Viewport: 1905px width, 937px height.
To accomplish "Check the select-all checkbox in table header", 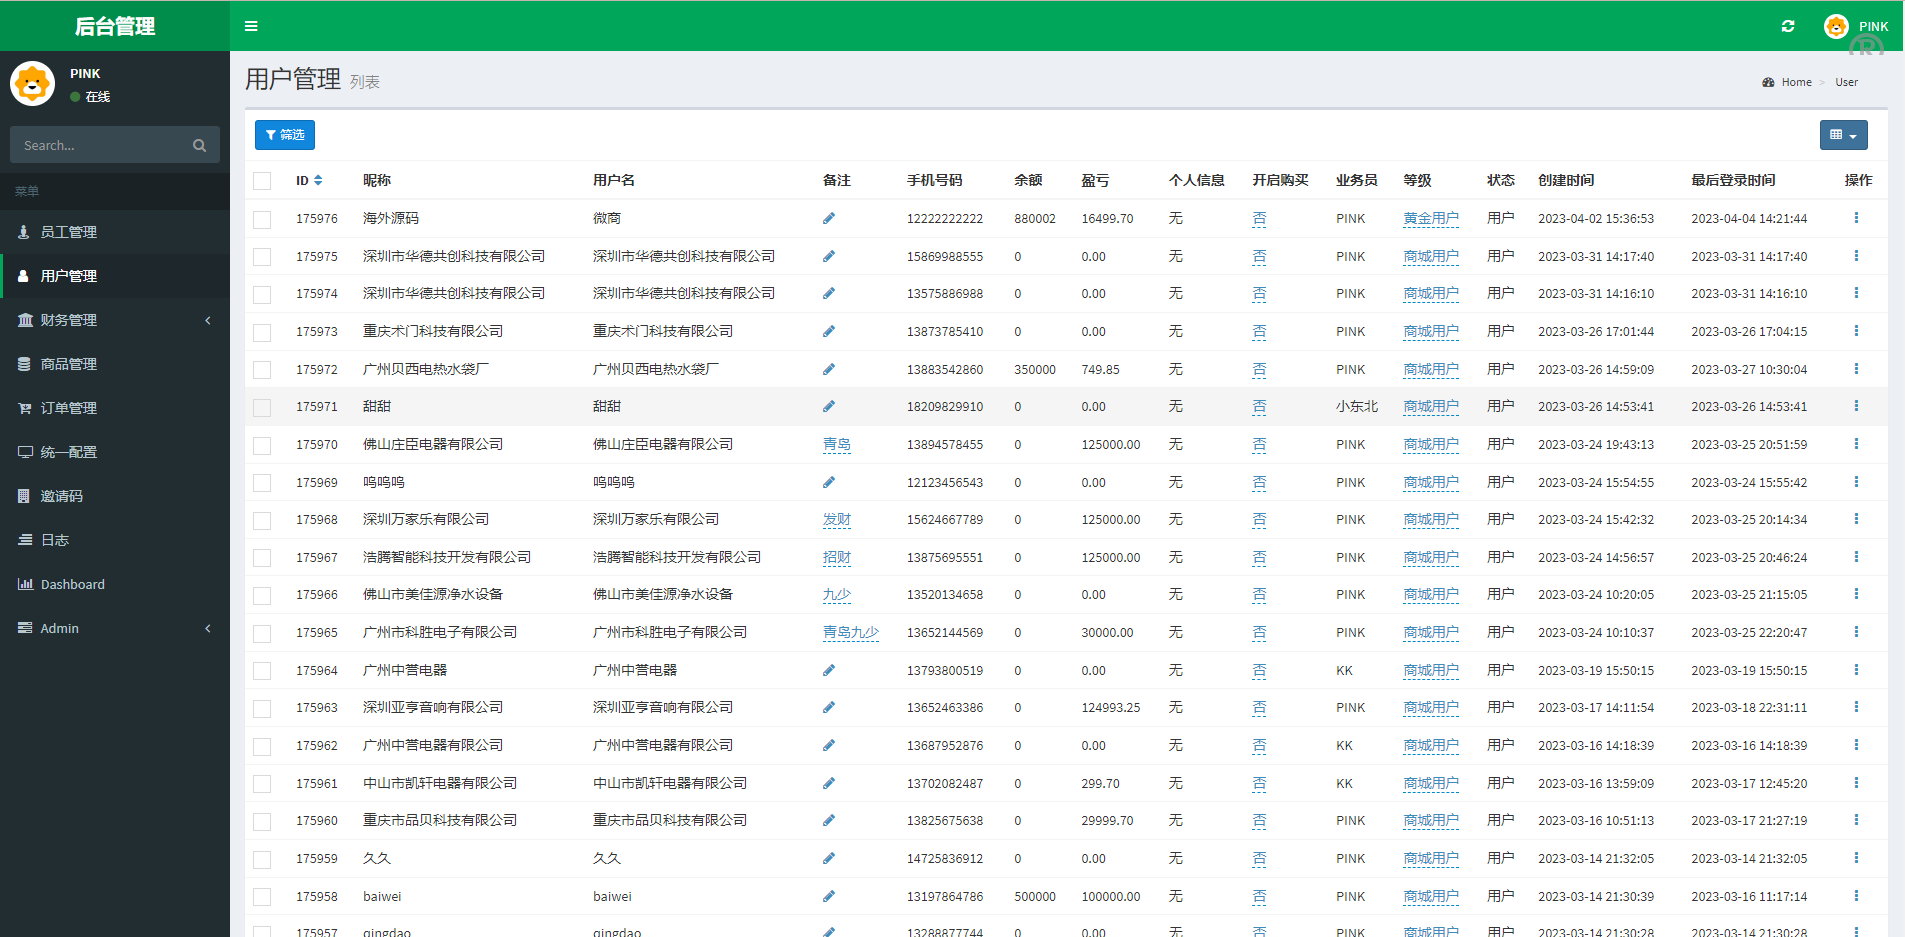I will 262,180.
